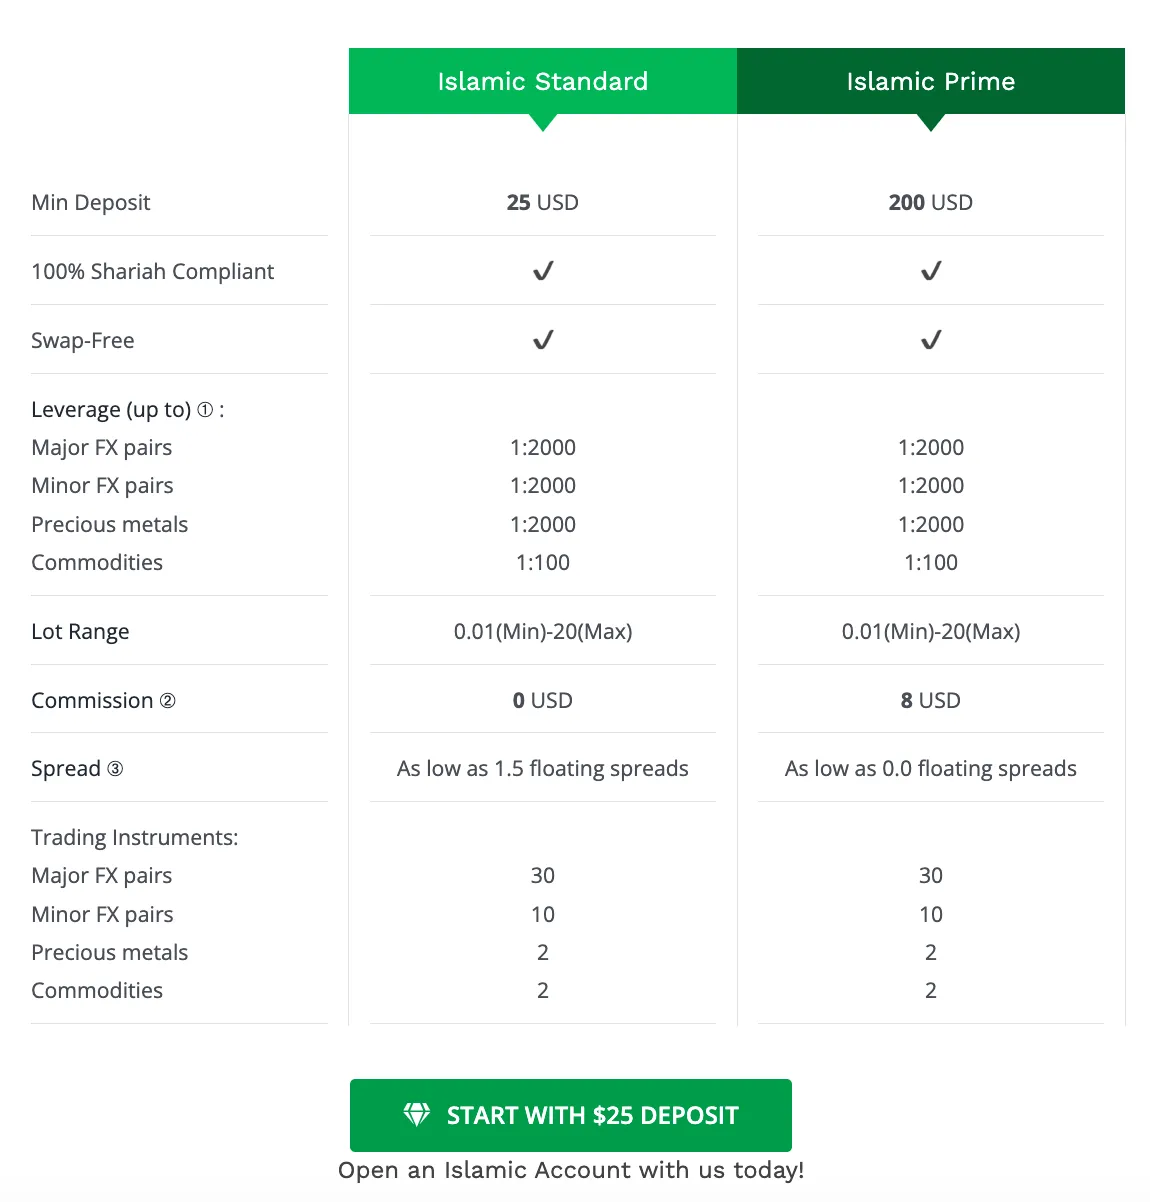Click the circled 3 icon beside Spread
Image resolution: width=1150 pixels, height=1202 pixels.
click(115, 769)
